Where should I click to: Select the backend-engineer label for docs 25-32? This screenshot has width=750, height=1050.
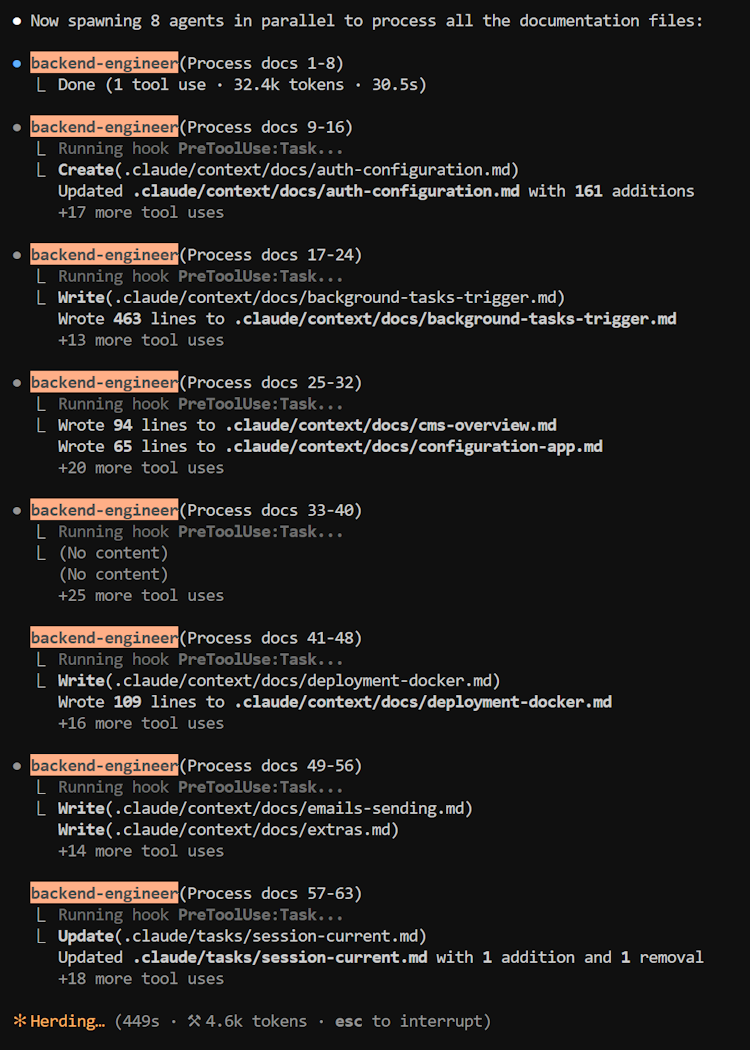[x=104, y=383]
